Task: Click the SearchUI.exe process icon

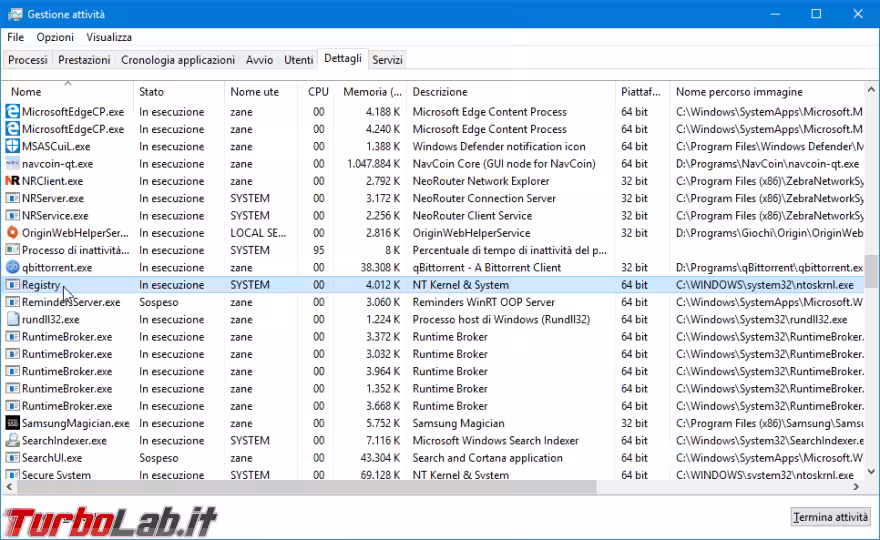Action: point(12,457)
